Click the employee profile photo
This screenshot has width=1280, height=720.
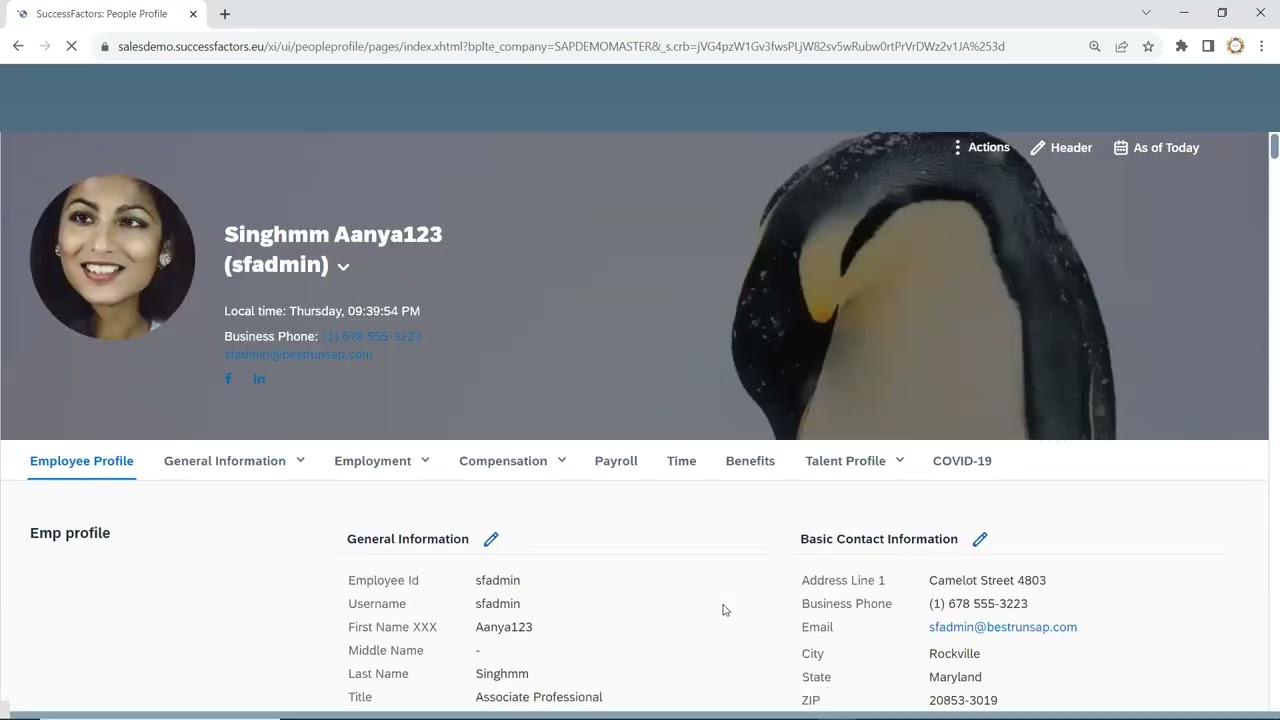pos(112,257)
